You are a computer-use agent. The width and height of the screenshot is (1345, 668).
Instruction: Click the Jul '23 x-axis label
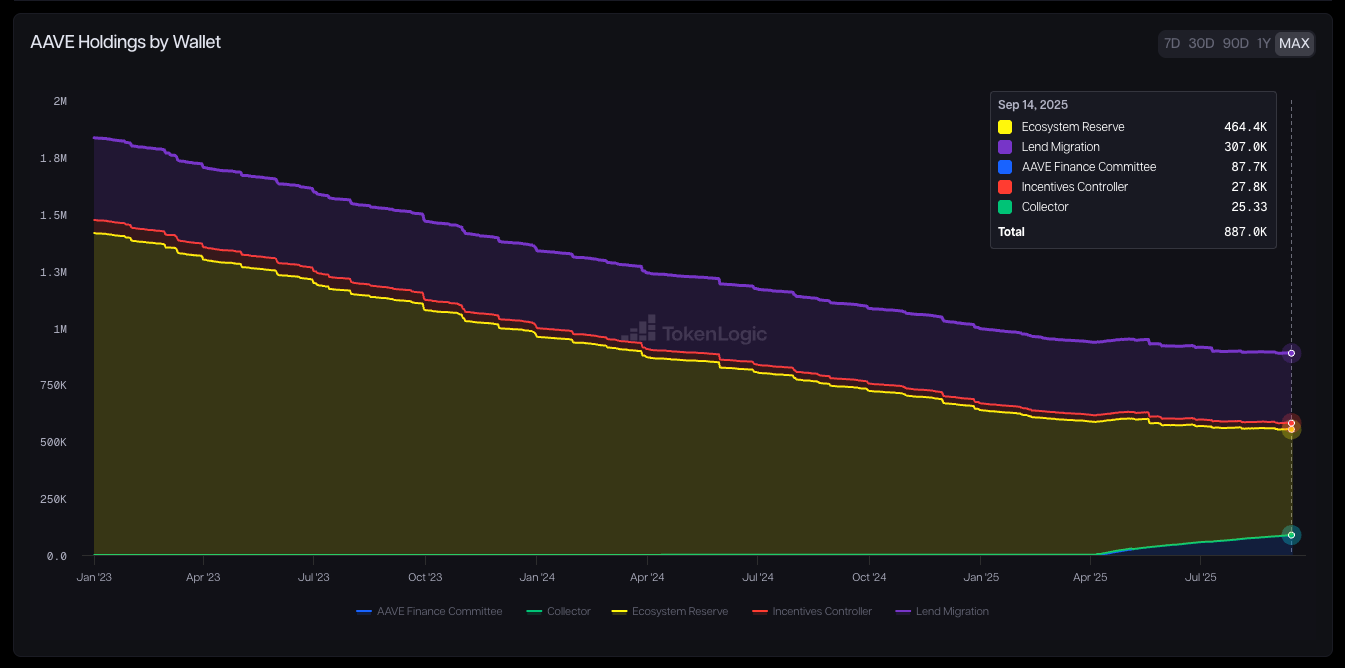click(x=314, y=577)
